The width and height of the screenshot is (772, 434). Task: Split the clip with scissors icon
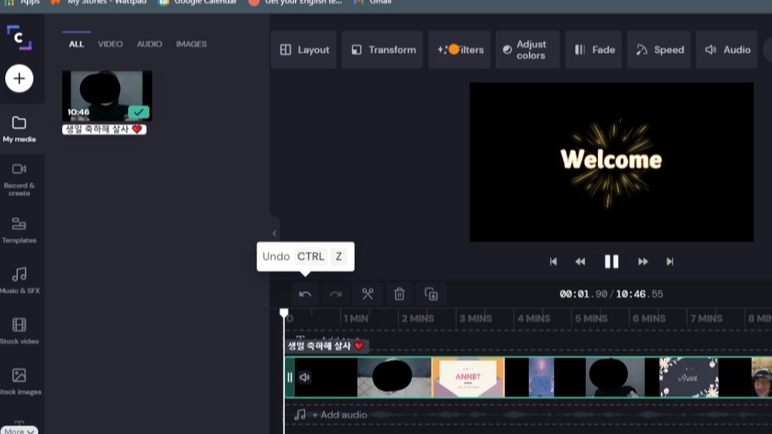(x=368, y=294)
